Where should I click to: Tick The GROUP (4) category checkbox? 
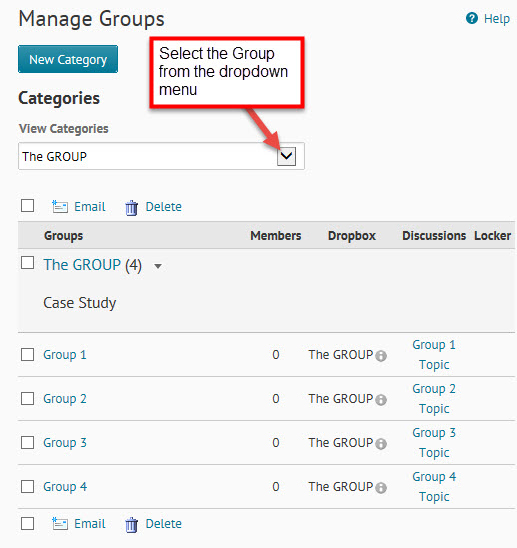click(27, 262)
